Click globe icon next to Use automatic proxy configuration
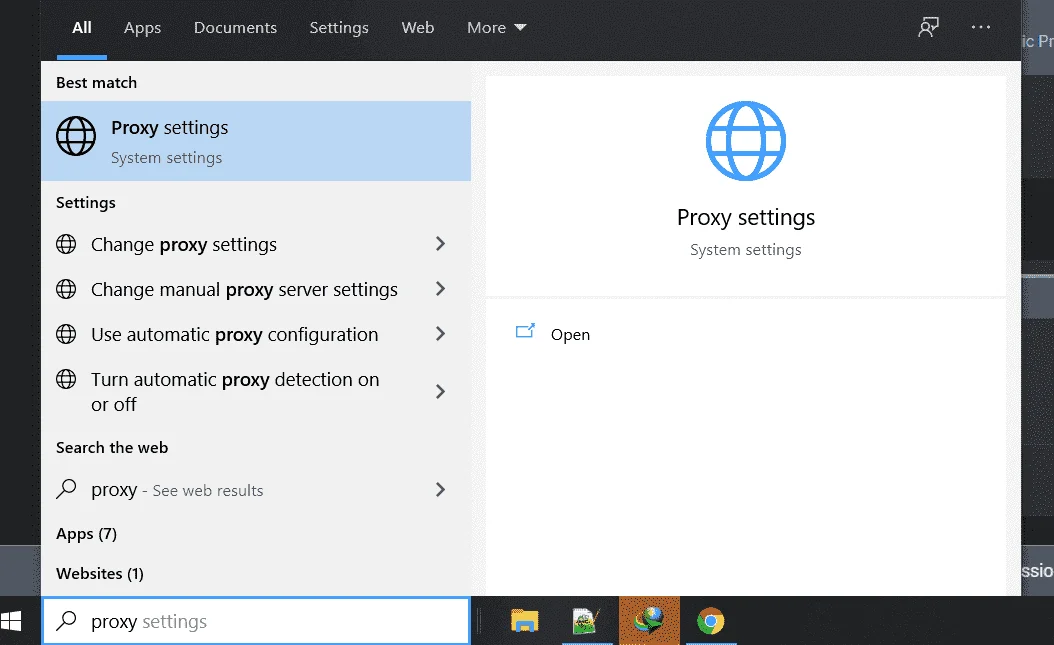The height and width of the screenshot is (645, 1054). (66, 334)
